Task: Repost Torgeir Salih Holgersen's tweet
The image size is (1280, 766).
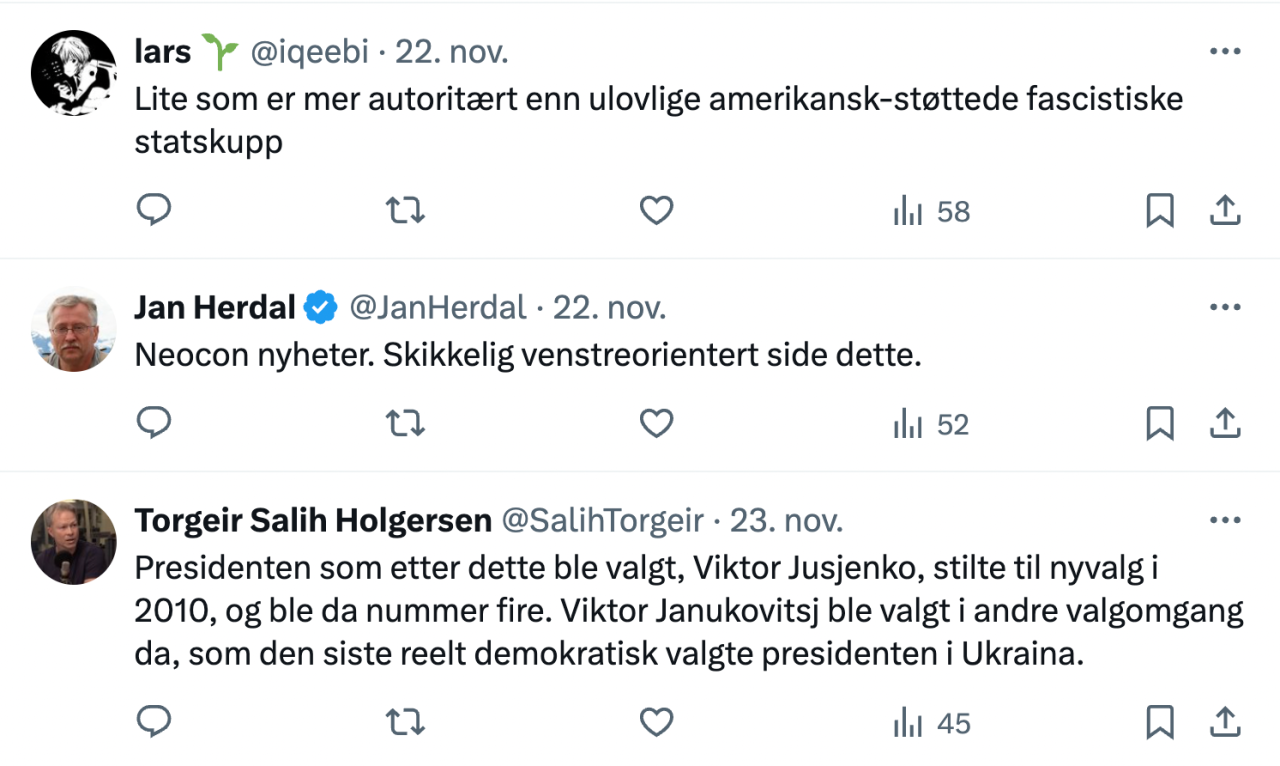Action: pos(405,722)
